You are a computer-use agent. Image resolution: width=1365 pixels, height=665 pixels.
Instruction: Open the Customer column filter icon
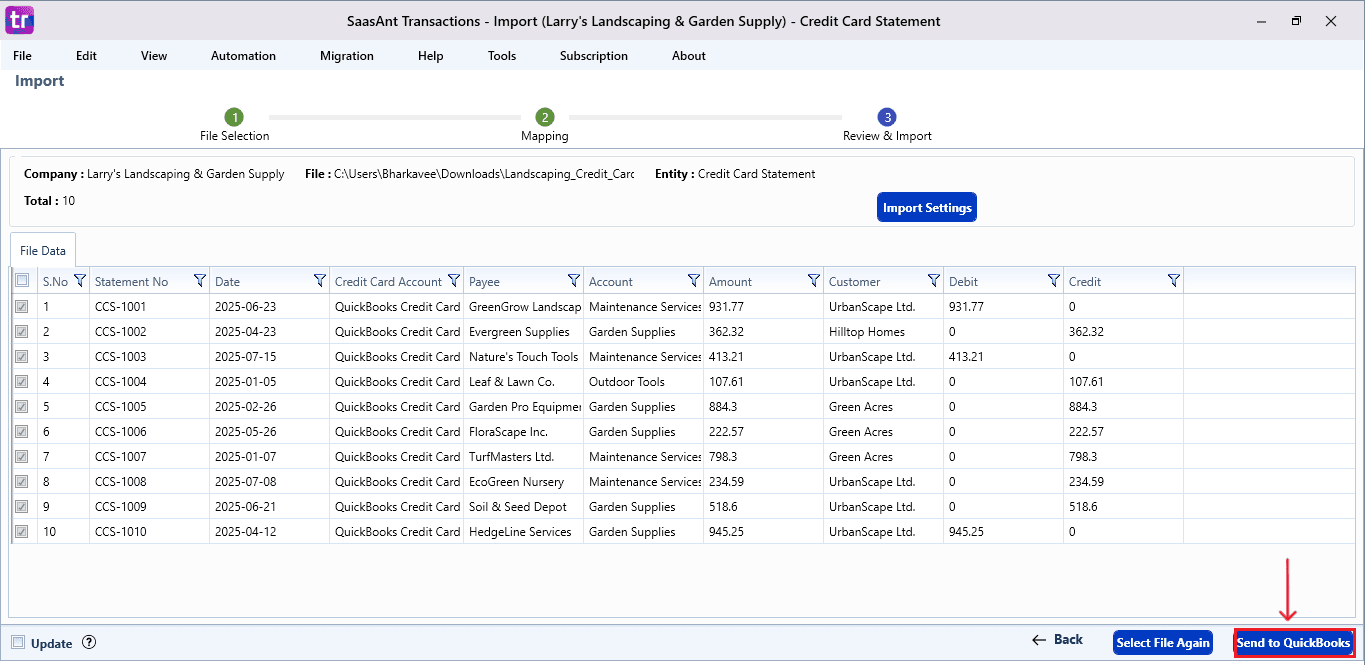[934, 281]
